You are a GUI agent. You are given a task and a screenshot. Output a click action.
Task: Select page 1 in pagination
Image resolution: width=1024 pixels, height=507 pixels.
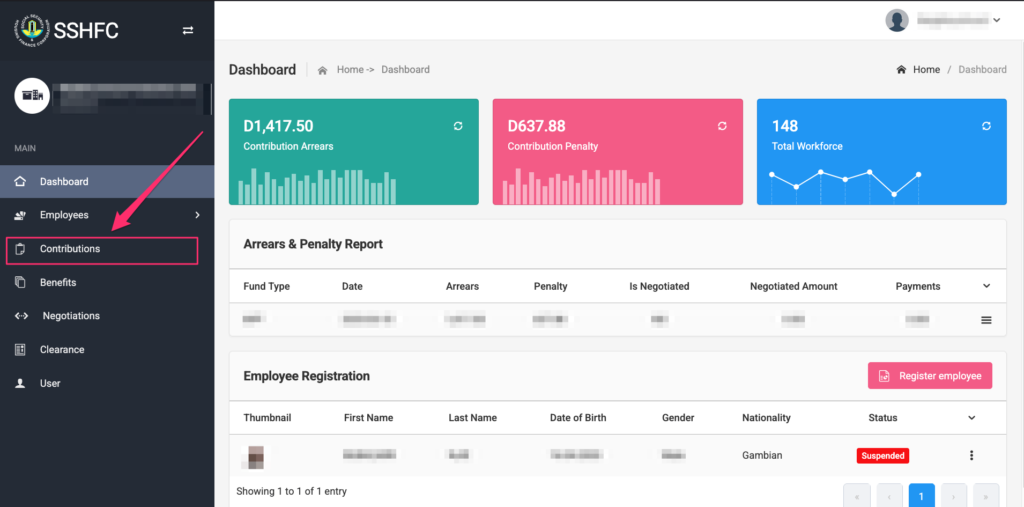pos(921,495)
